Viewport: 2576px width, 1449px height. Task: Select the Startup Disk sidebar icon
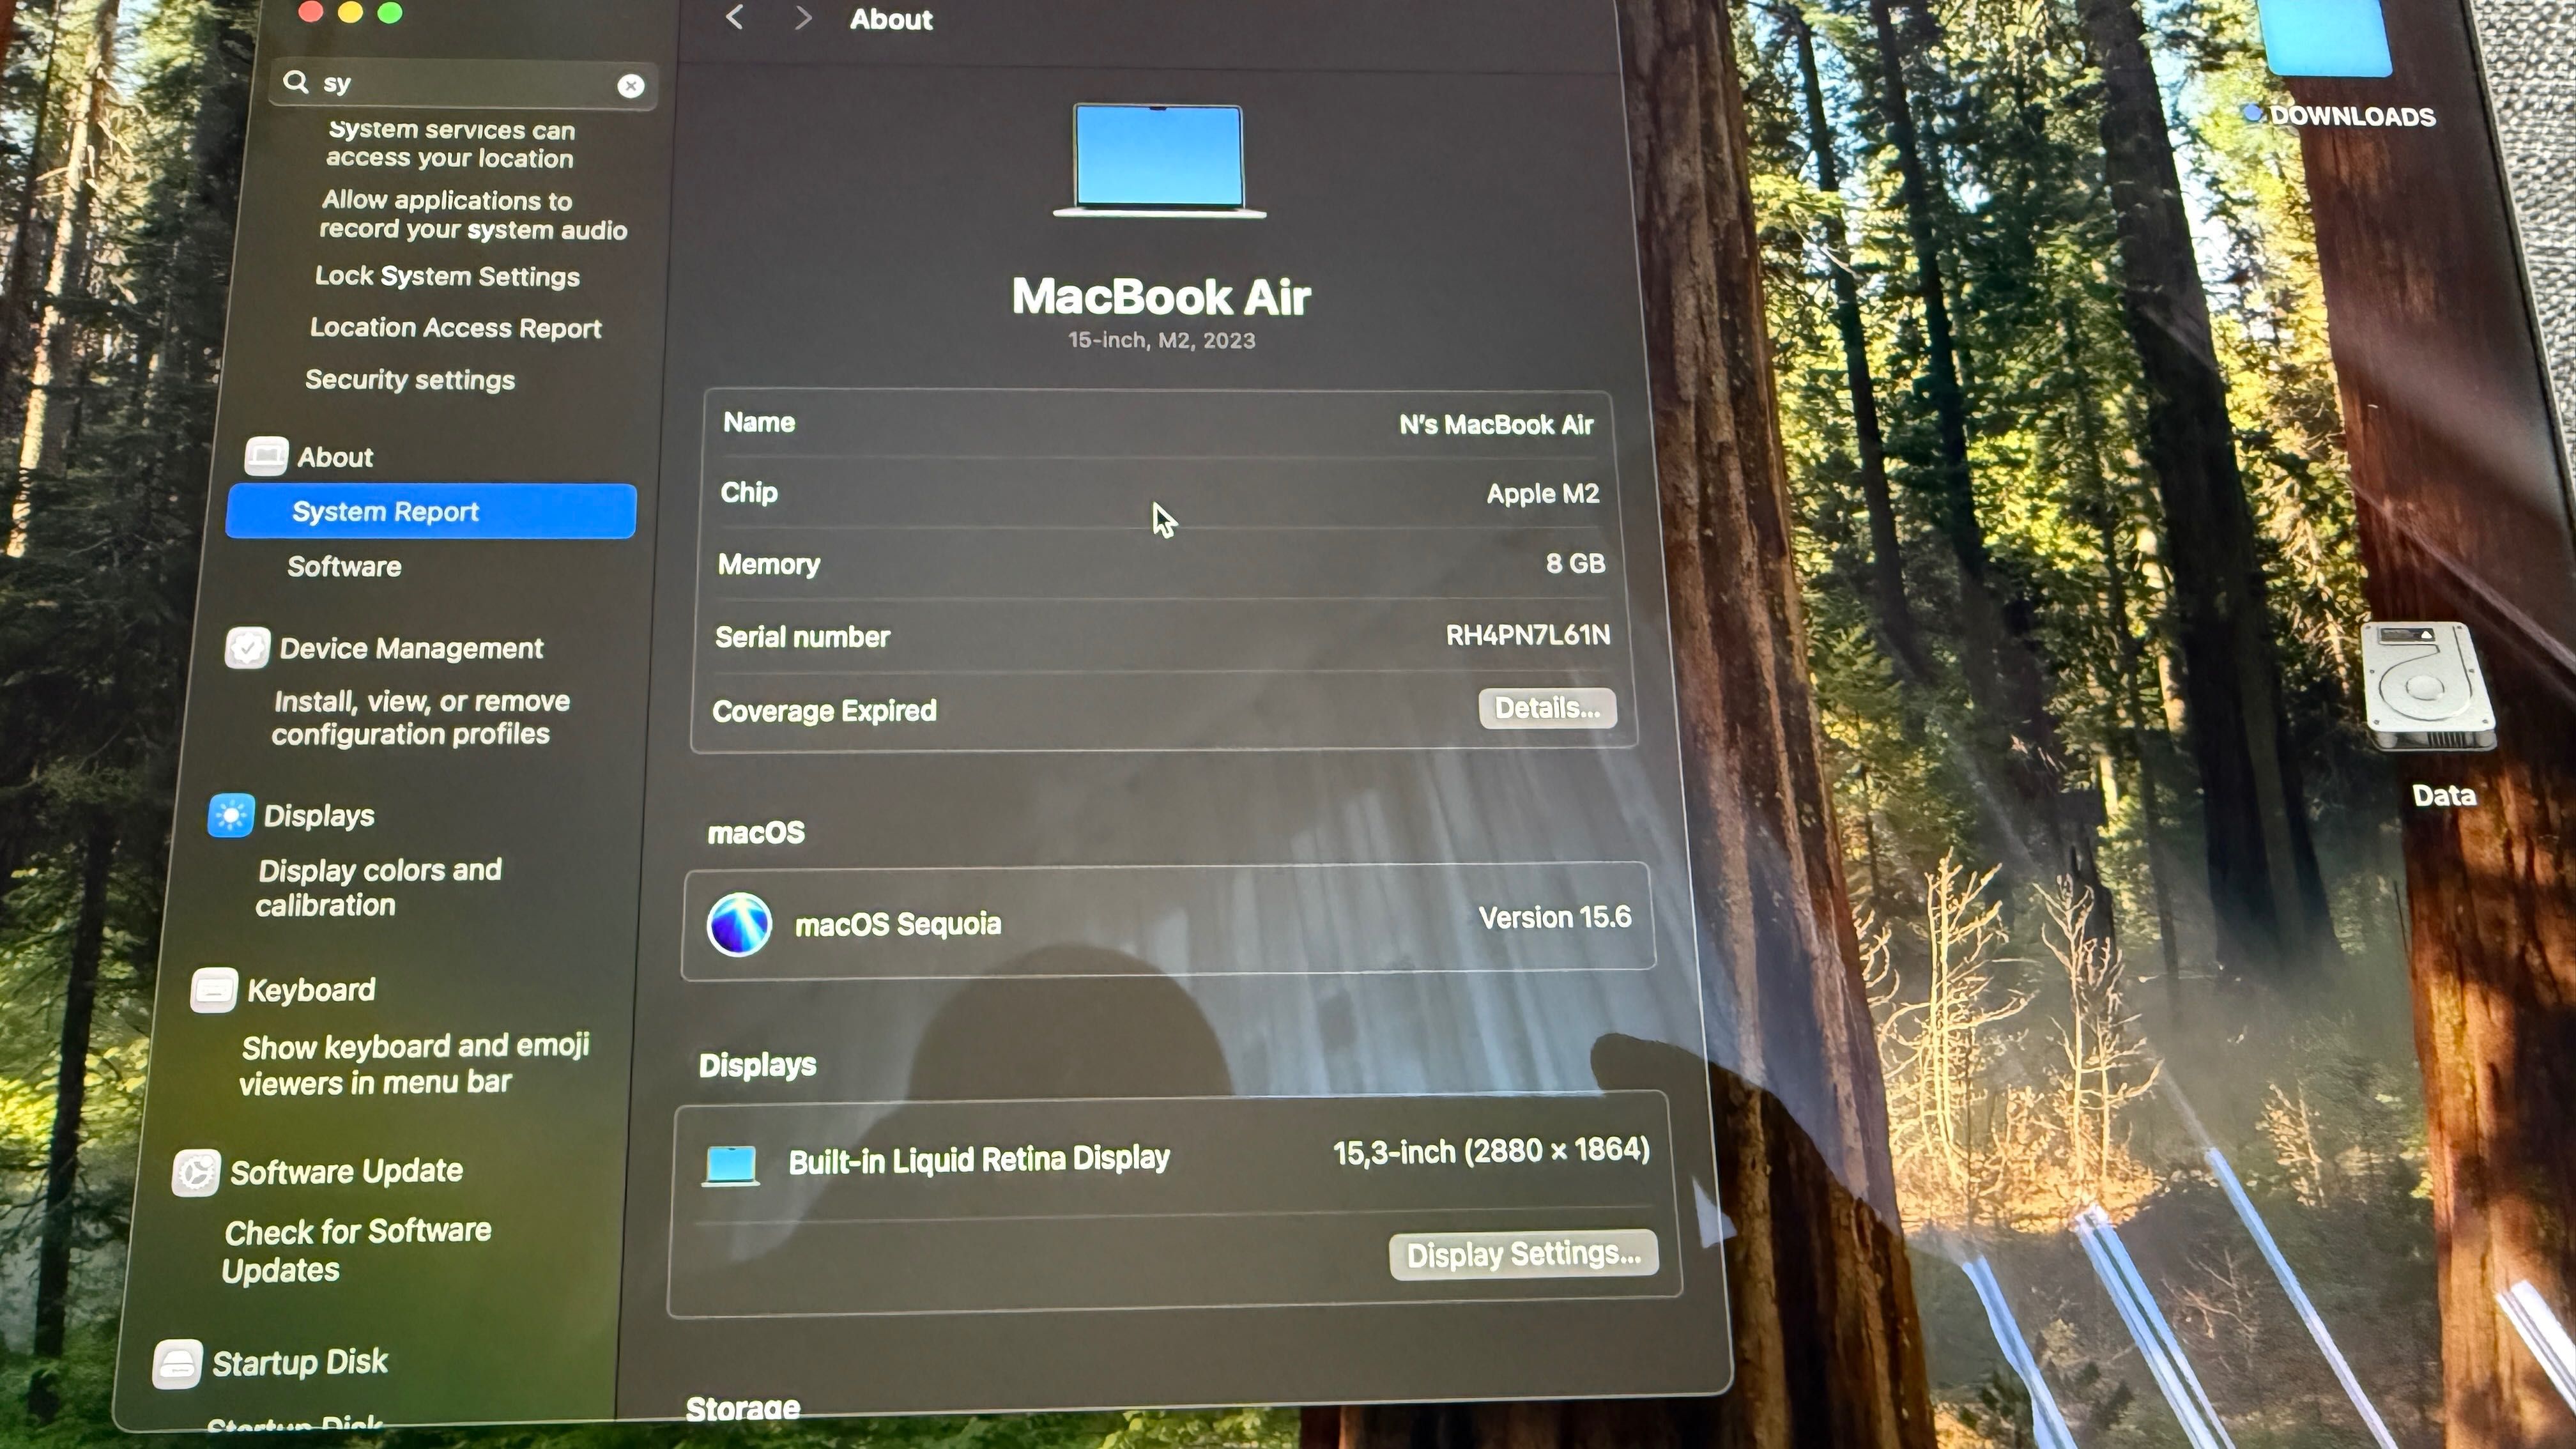178,1364
